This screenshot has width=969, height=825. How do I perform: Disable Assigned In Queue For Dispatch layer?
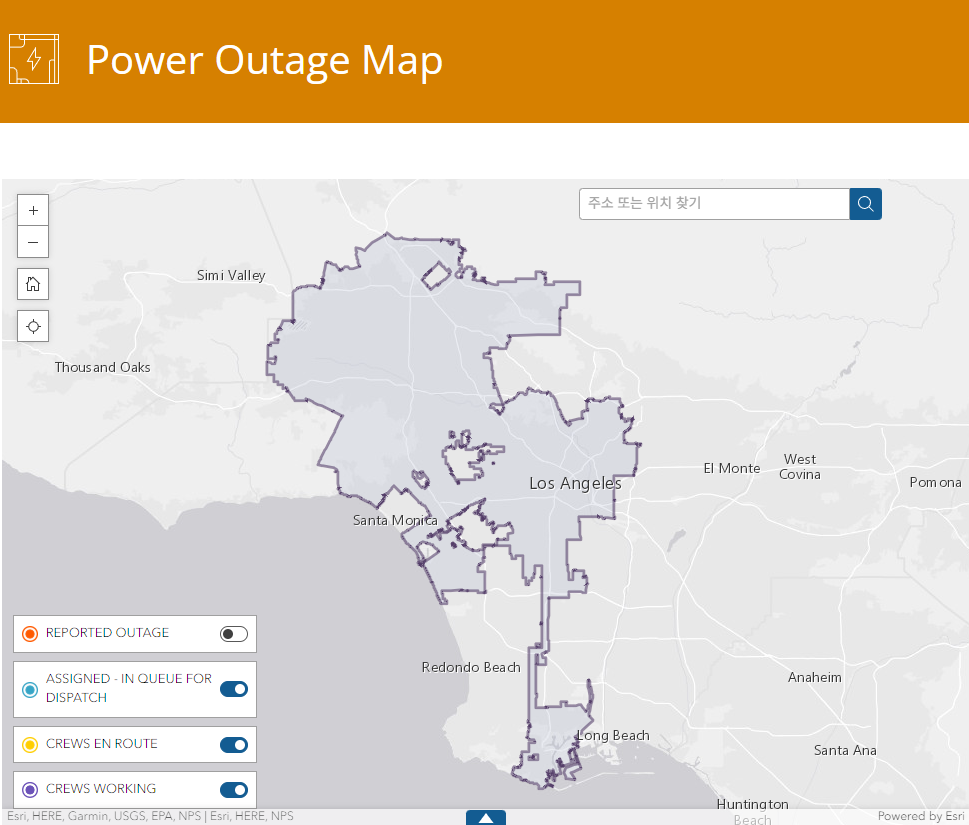pos(234,689)
